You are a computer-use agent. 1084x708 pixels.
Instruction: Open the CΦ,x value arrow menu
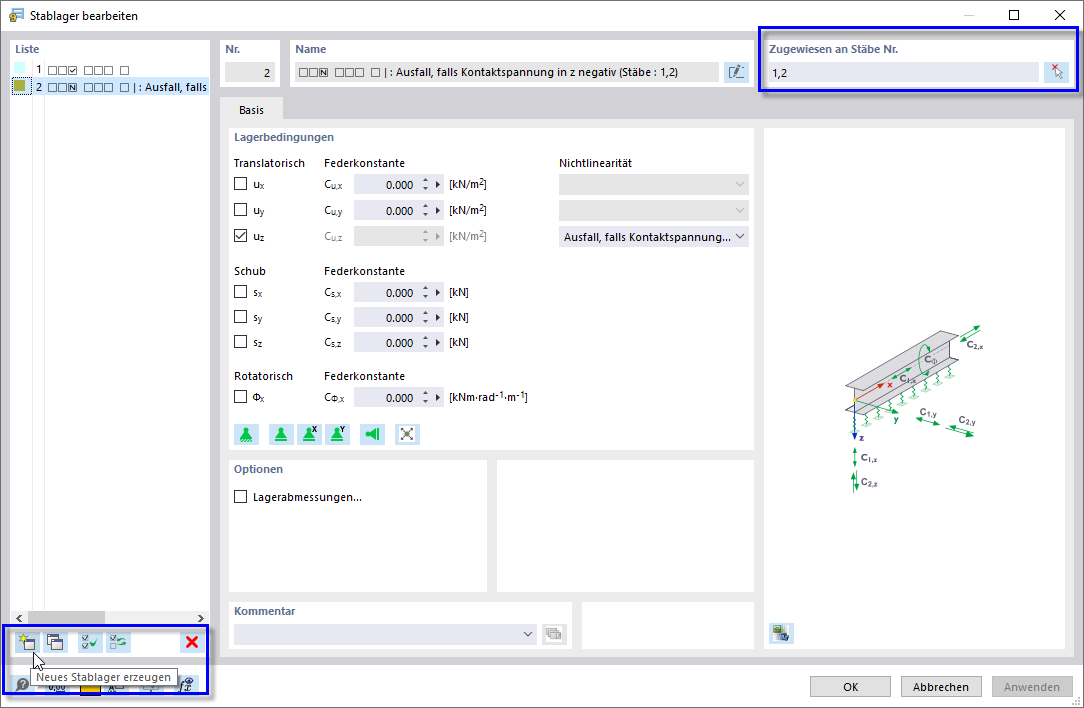(438, 398)
